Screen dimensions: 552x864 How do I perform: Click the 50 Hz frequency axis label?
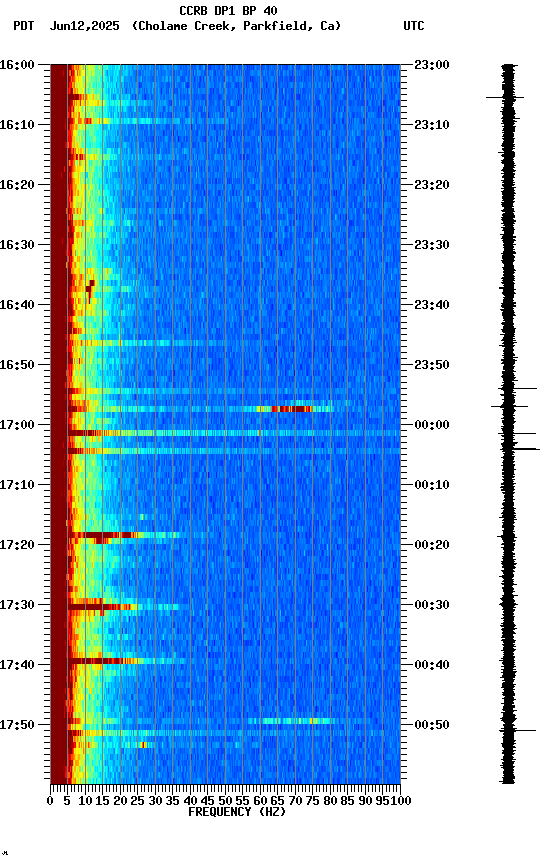pos(225,801)
